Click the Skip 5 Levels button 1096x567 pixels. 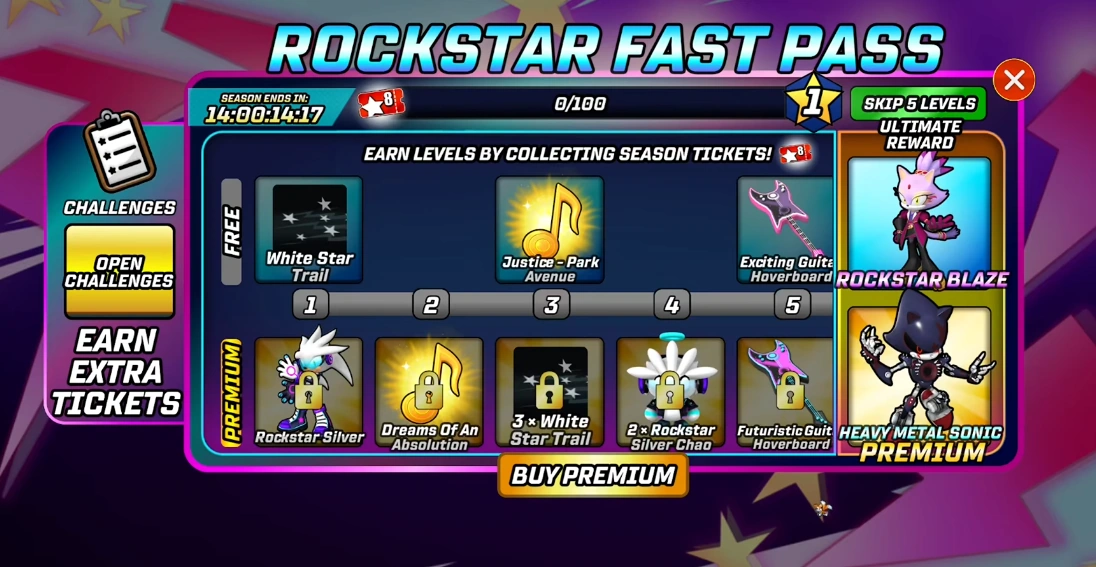coord(918,103)
